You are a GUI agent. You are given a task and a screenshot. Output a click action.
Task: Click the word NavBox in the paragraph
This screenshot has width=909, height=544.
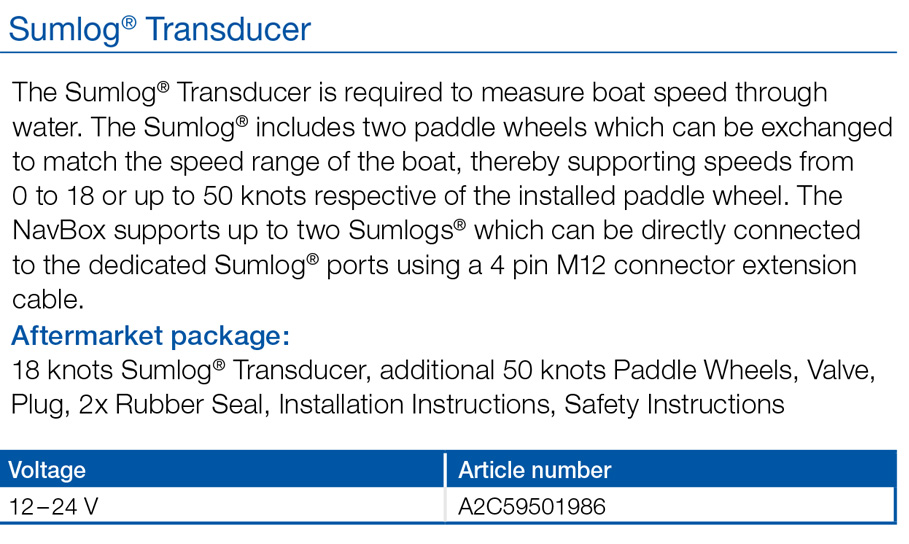(59, 231)
